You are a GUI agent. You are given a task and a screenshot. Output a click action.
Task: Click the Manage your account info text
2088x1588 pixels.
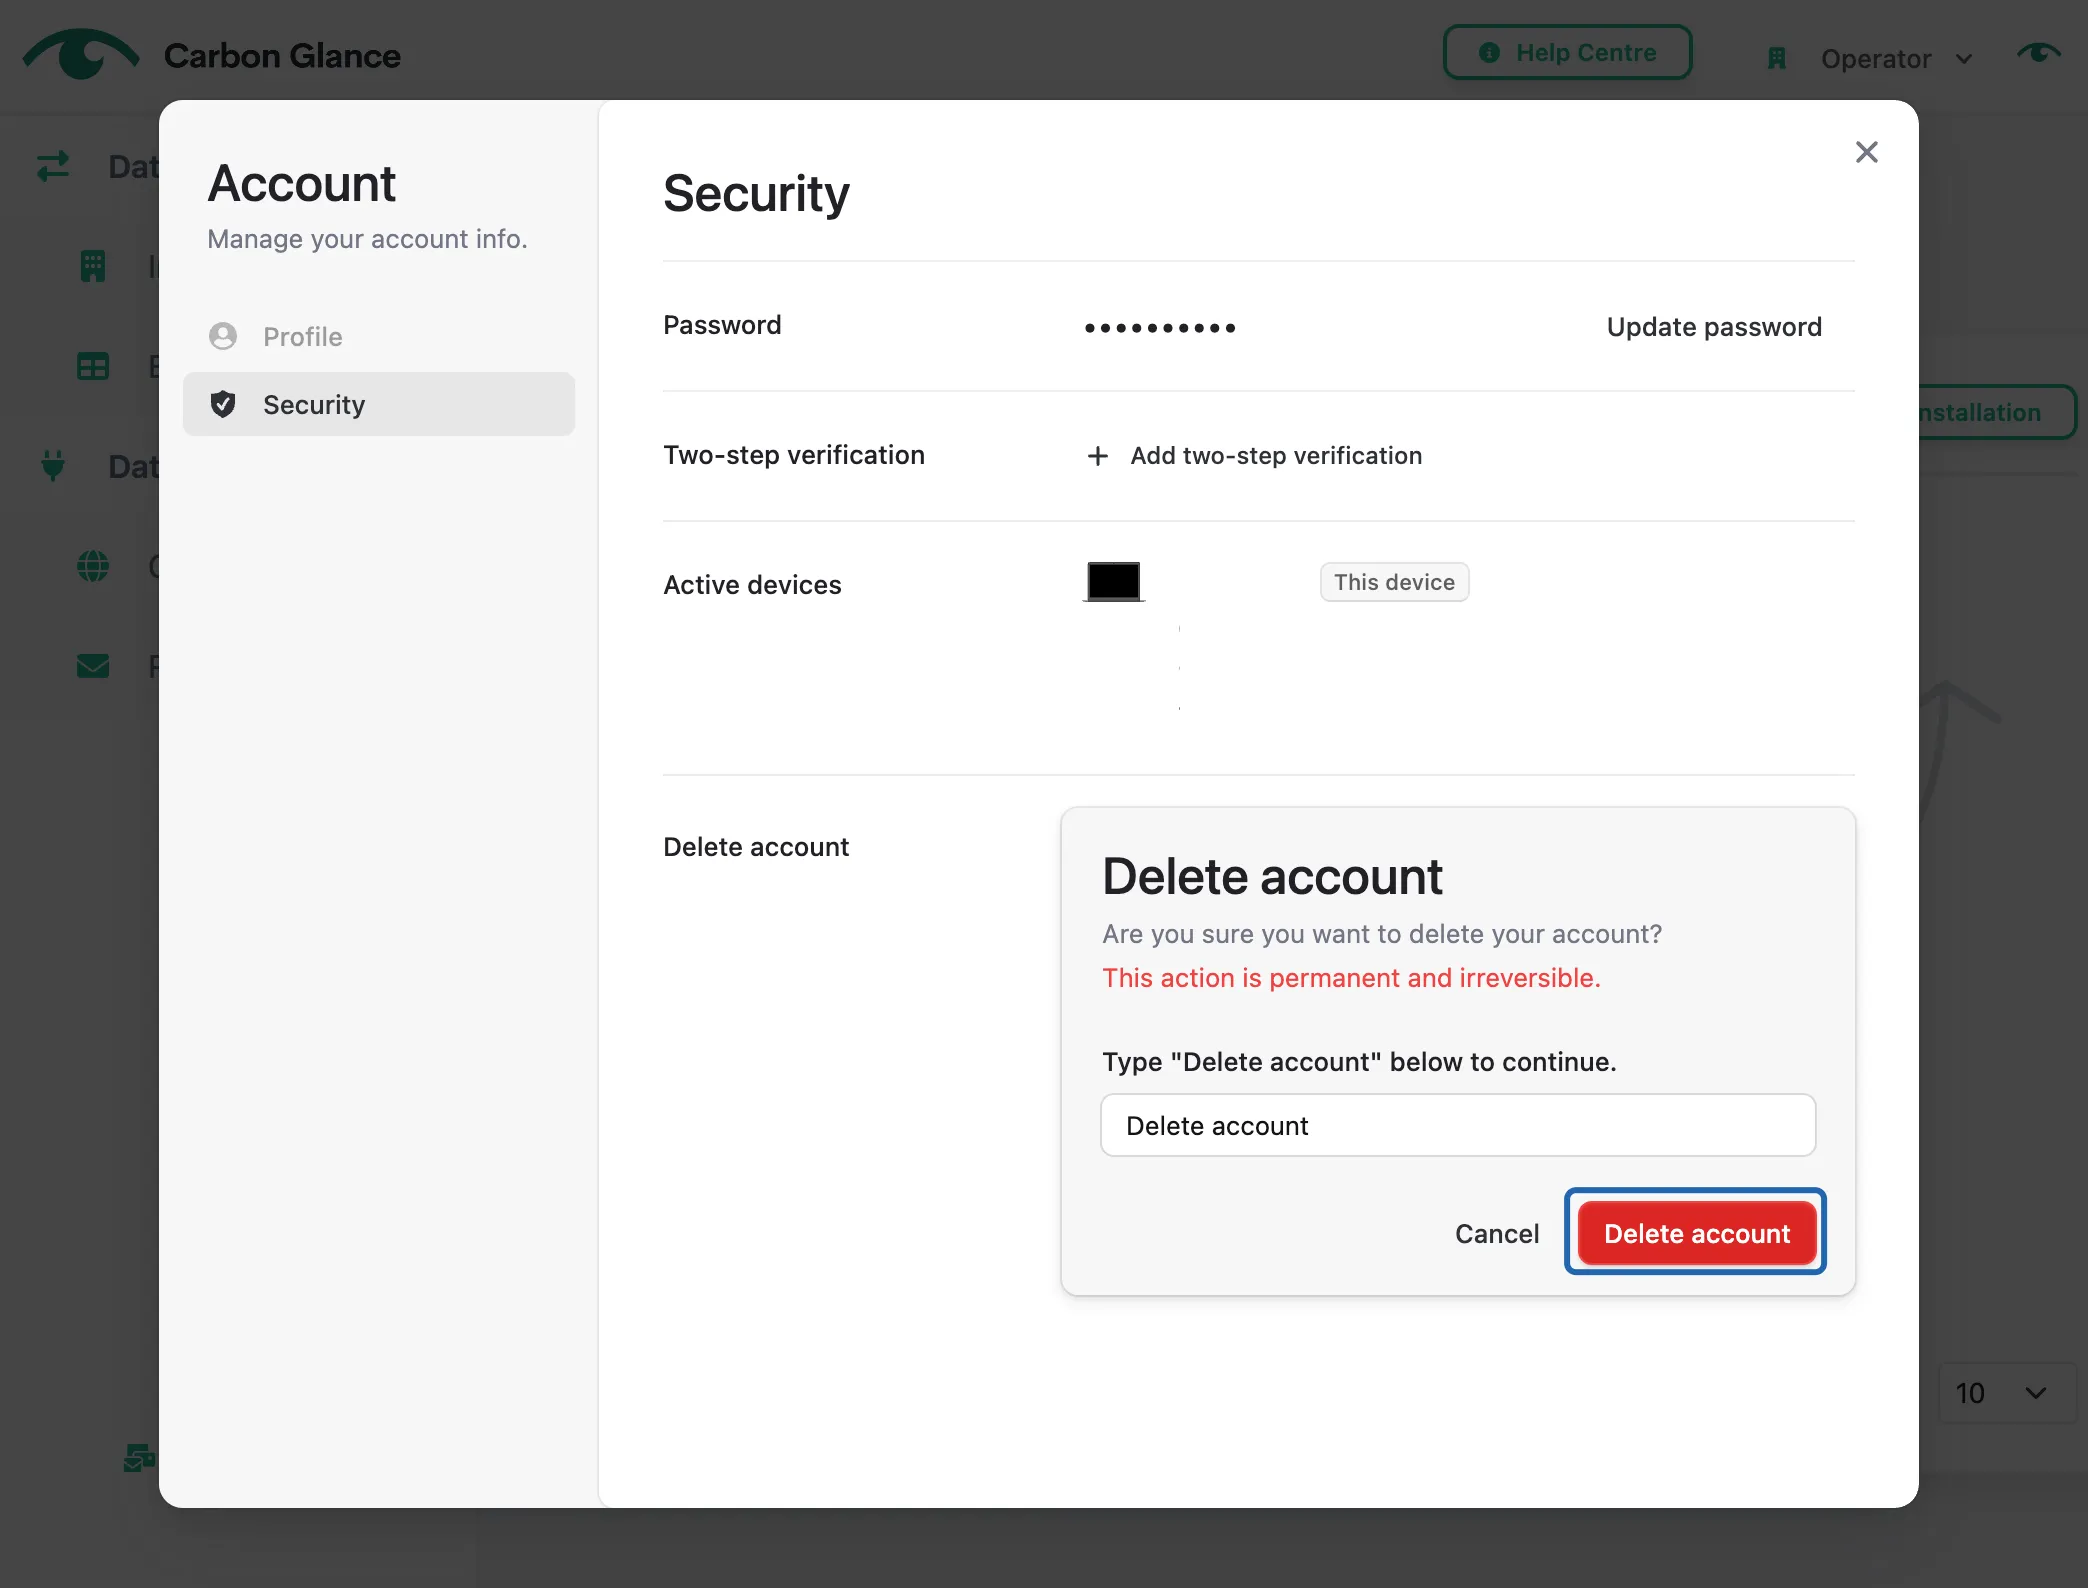coord(367,239)
